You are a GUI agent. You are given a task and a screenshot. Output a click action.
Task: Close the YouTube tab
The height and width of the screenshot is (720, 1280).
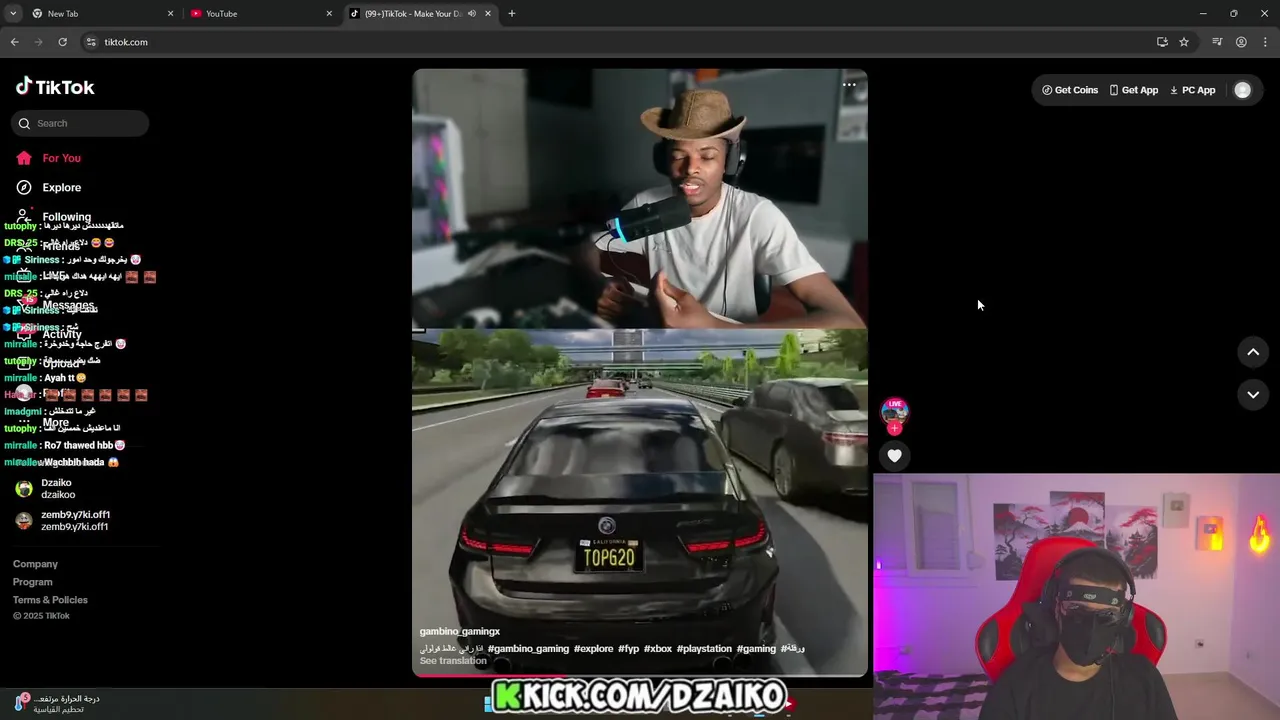(x=329, y=14)
